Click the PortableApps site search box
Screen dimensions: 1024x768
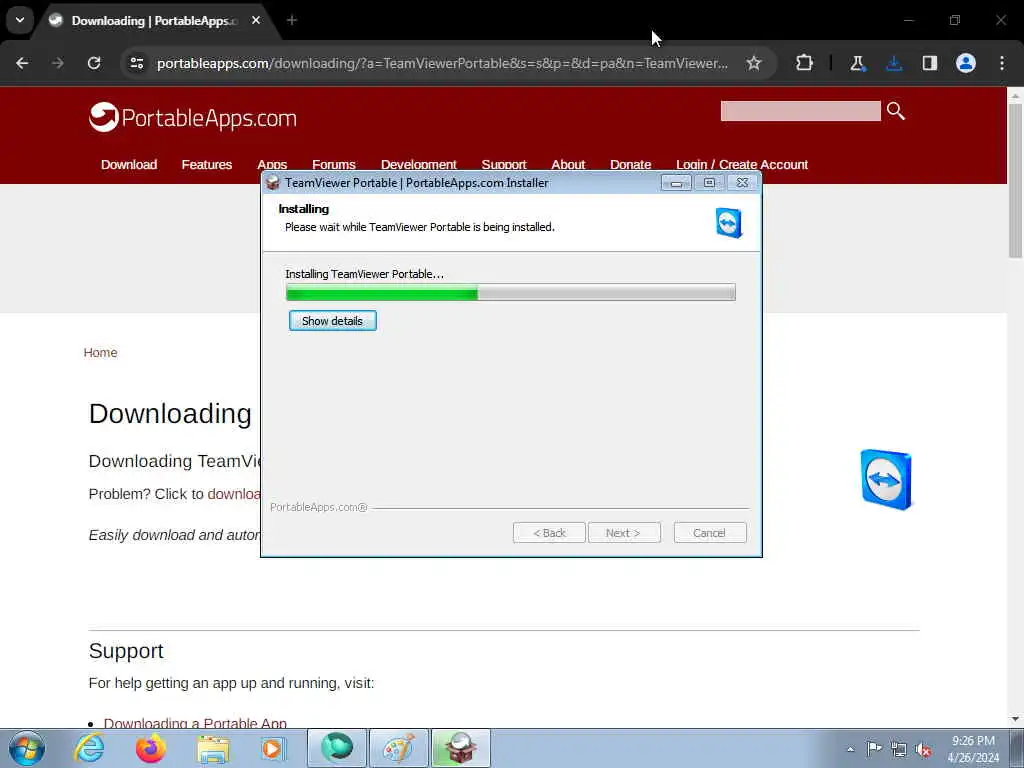coord(801,111)
